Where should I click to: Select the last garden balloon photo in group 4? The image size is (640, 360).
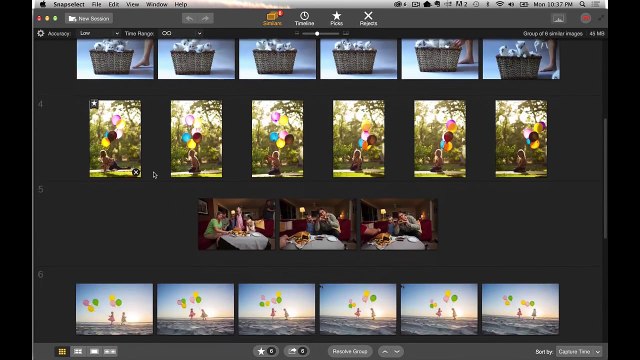(521, 139)
